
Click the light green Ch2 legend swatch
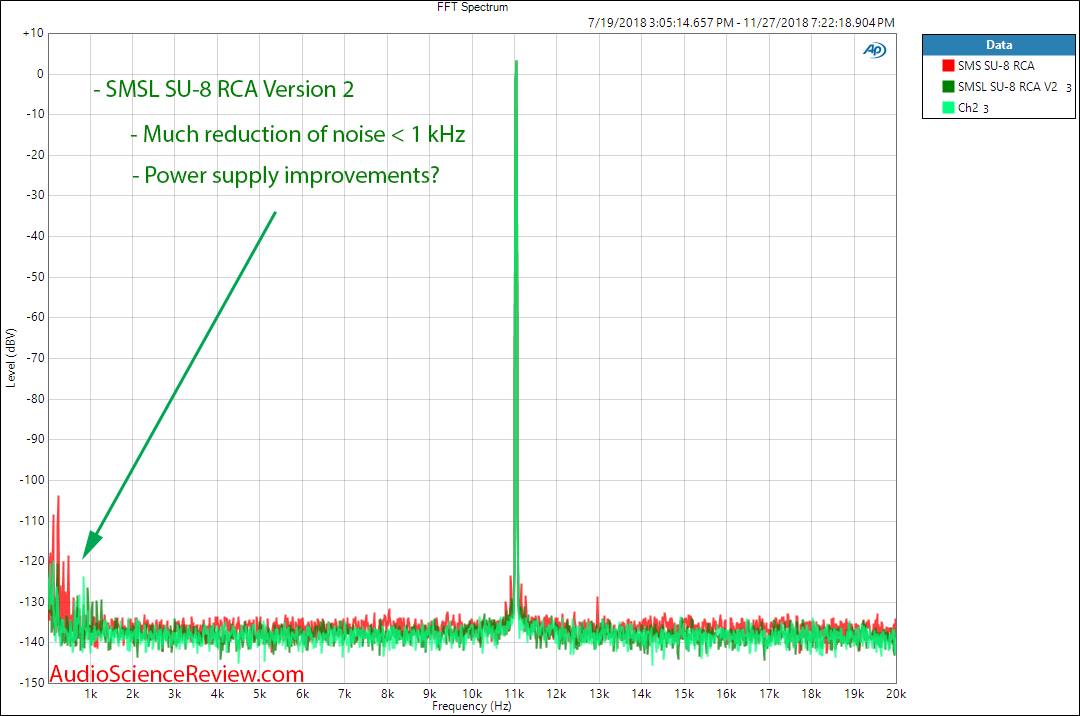948,107
